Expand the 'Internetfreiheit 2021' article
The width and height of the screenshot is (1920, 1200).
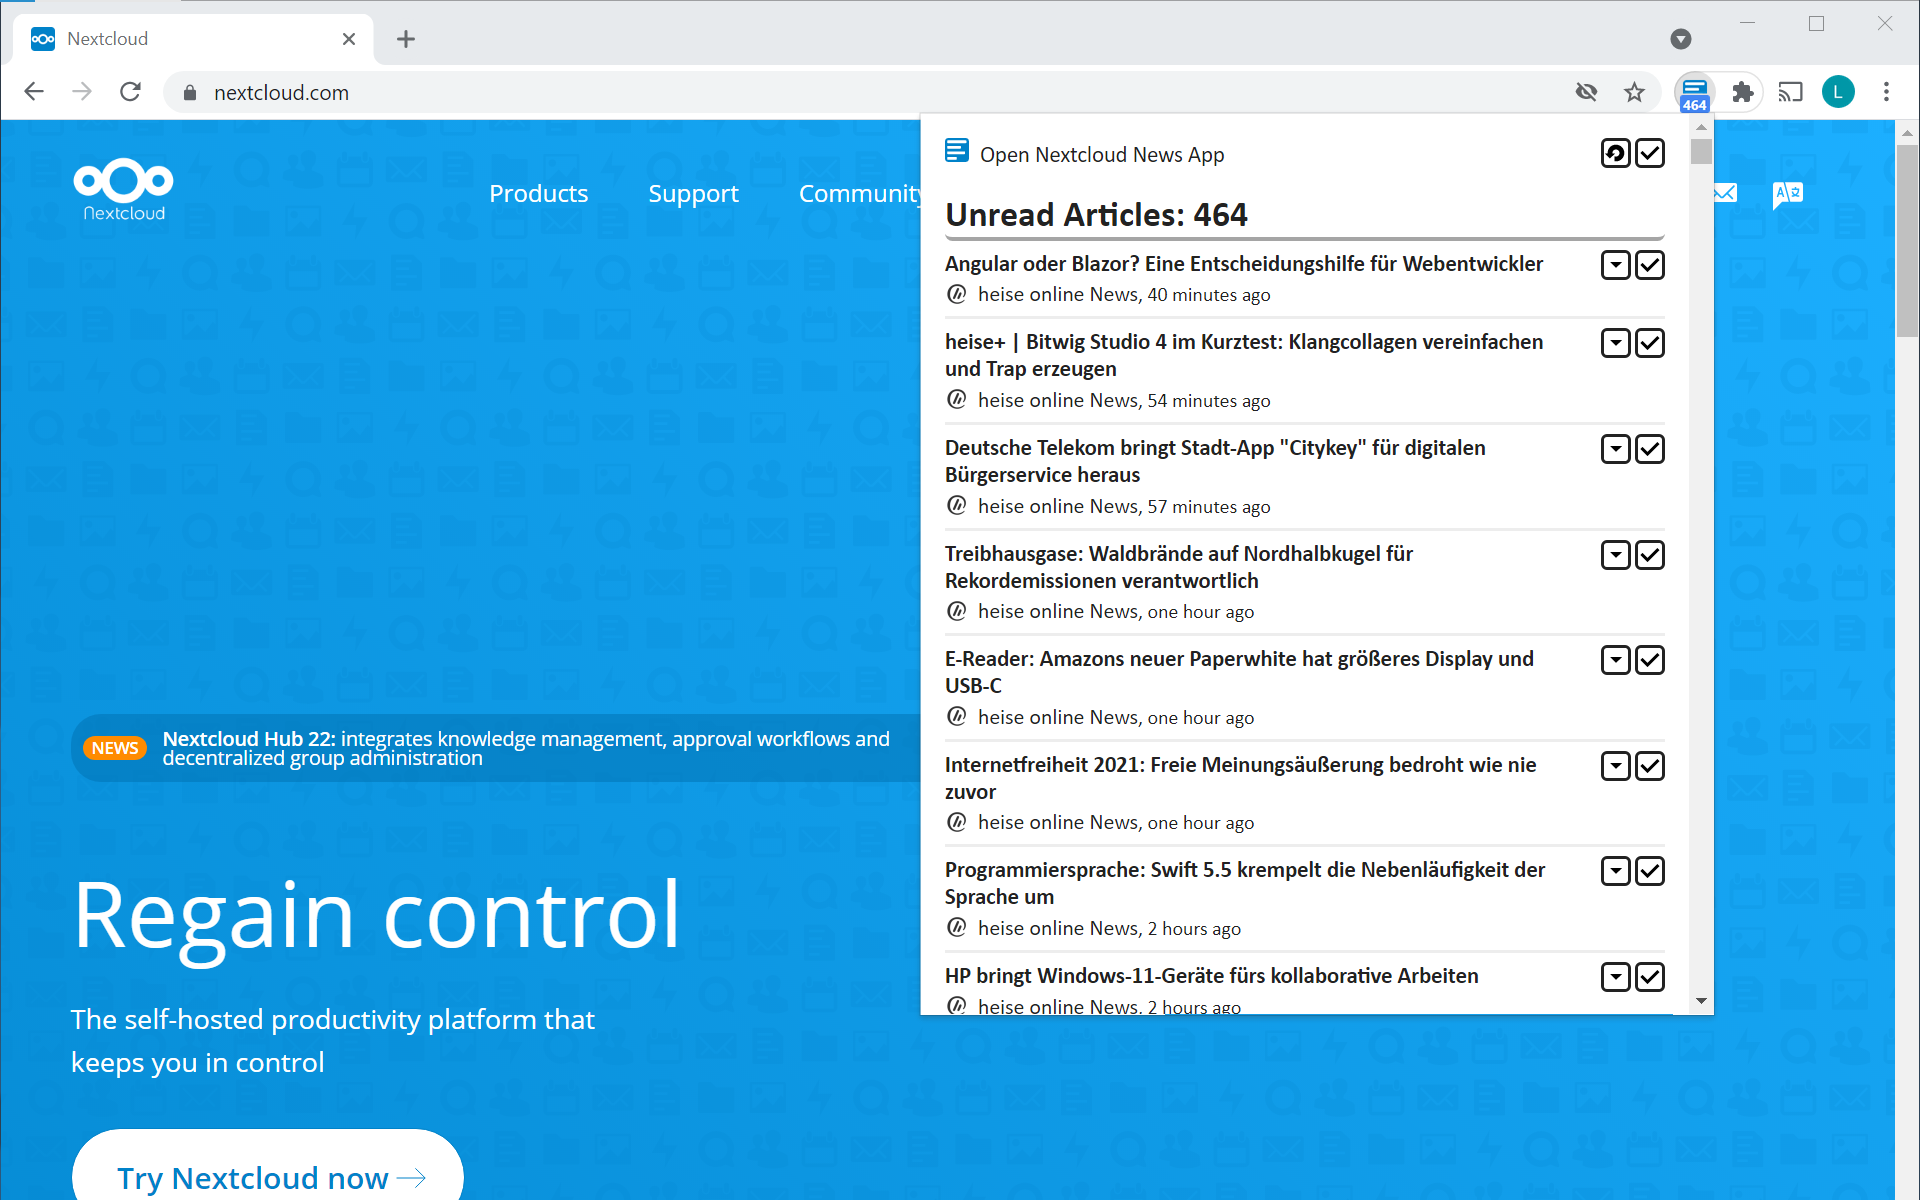coord(1616,766)
